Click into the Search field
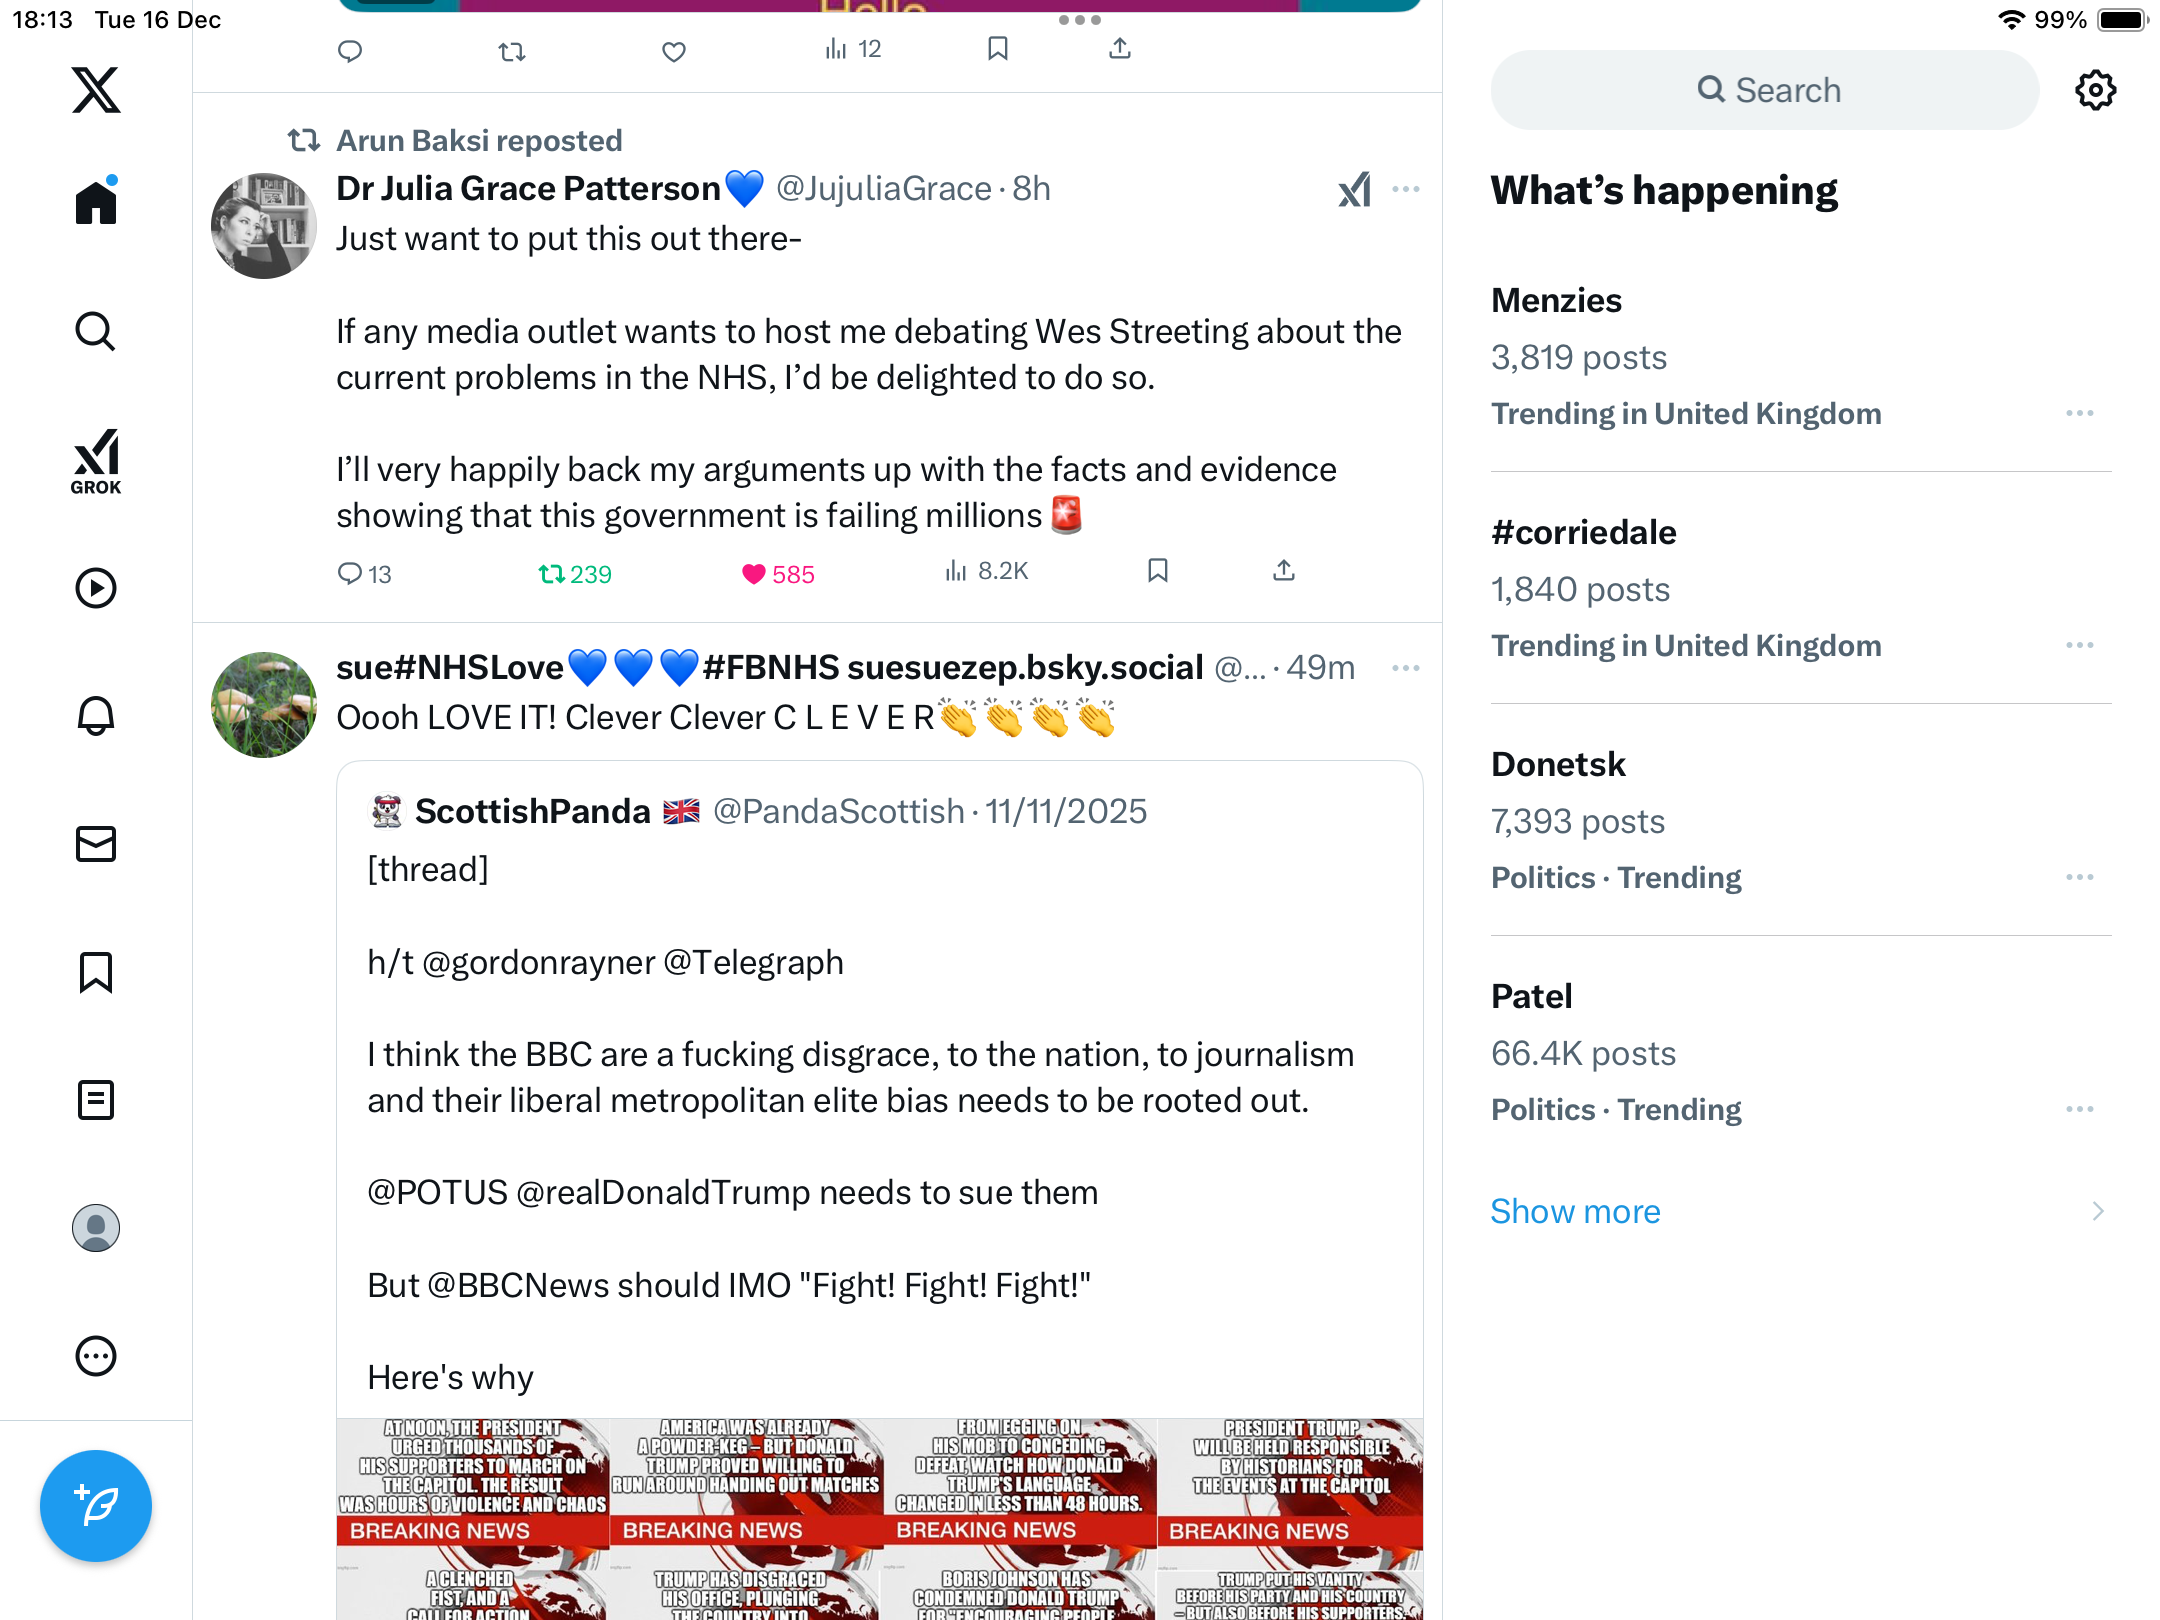The image size is (2160, 1620). [1764, 90]
